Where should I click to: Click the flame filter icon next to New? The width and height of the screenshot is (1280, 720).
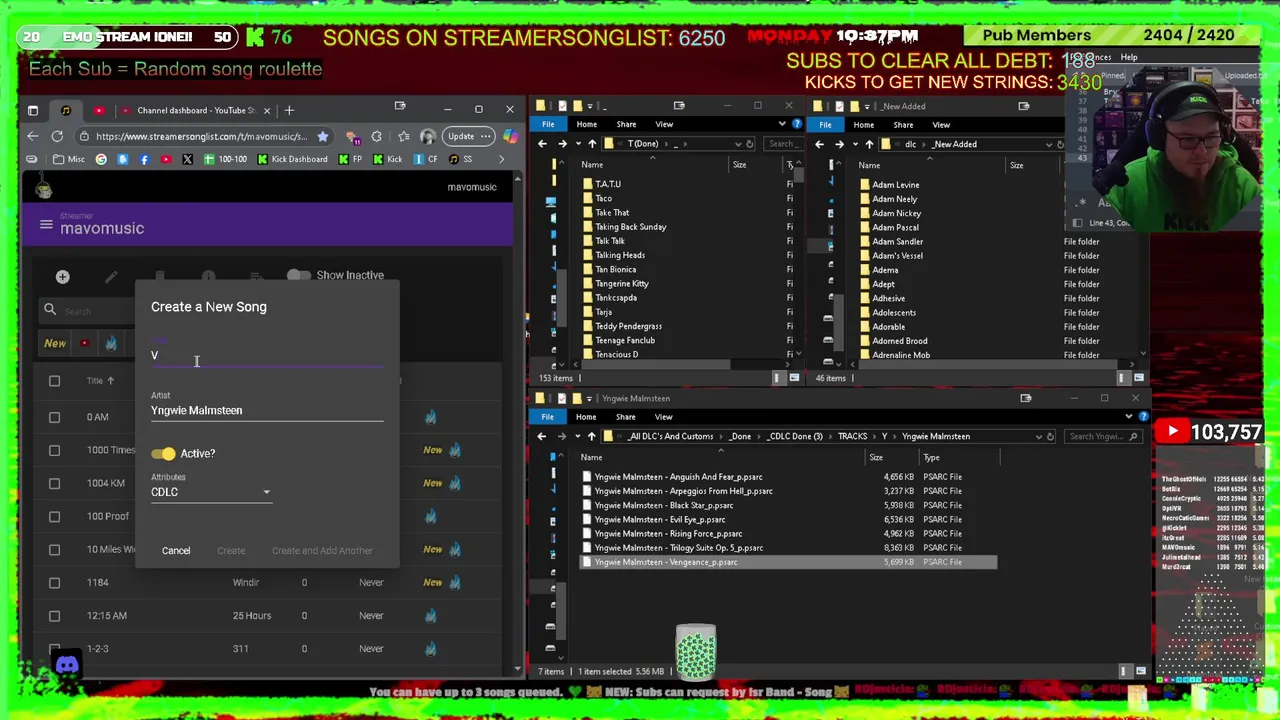111,343
